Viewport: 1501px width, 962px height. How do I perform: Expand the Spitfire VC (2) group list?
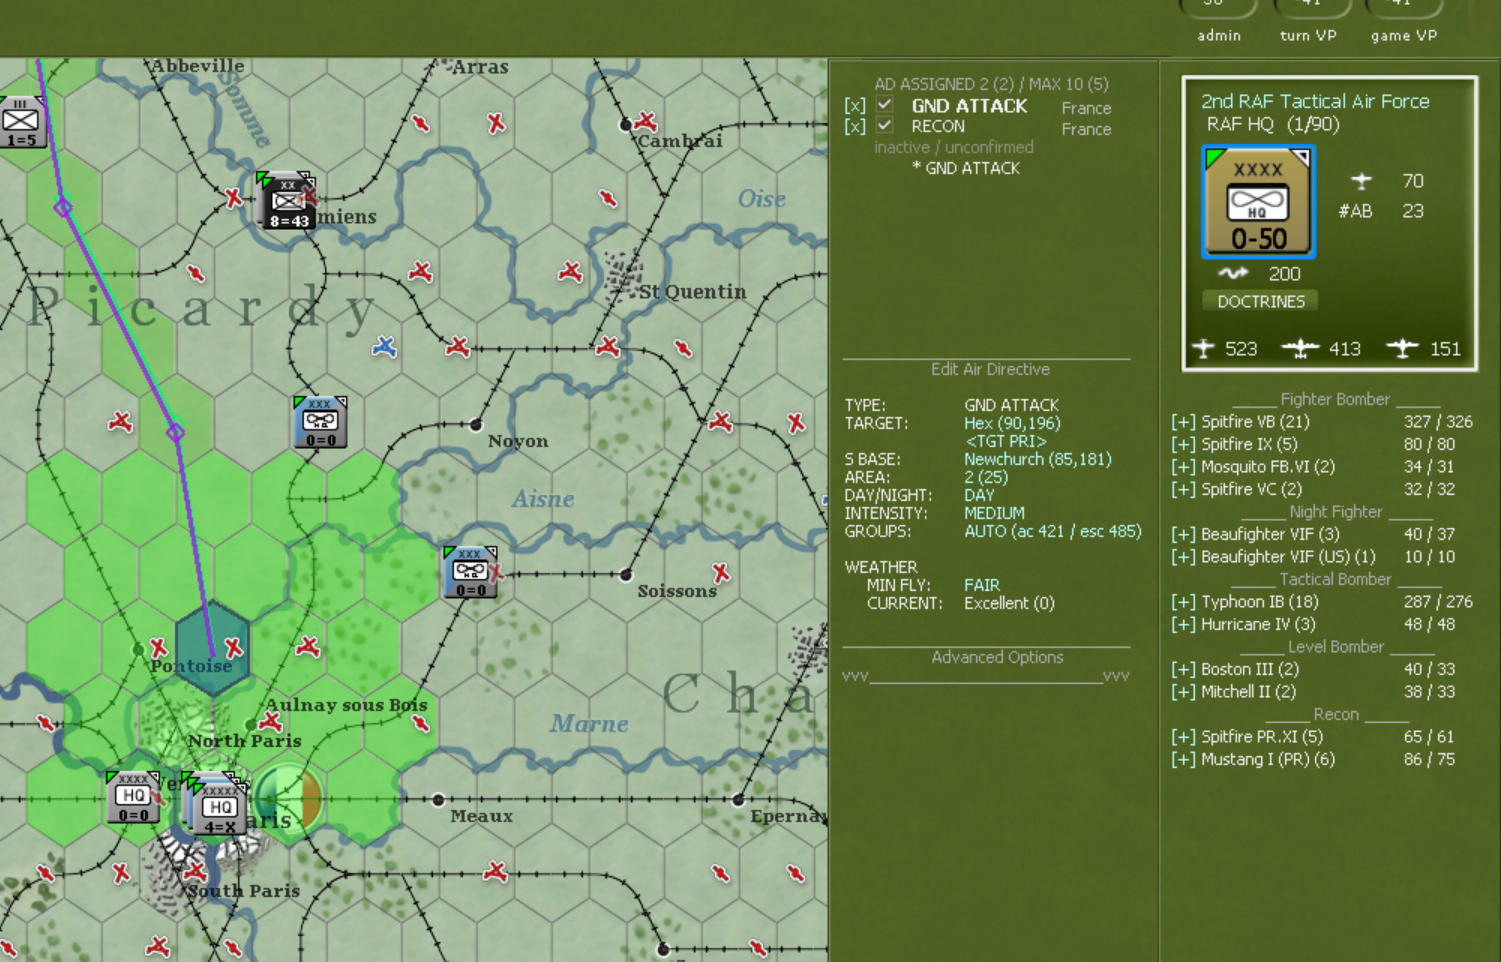pos(1183,489)
